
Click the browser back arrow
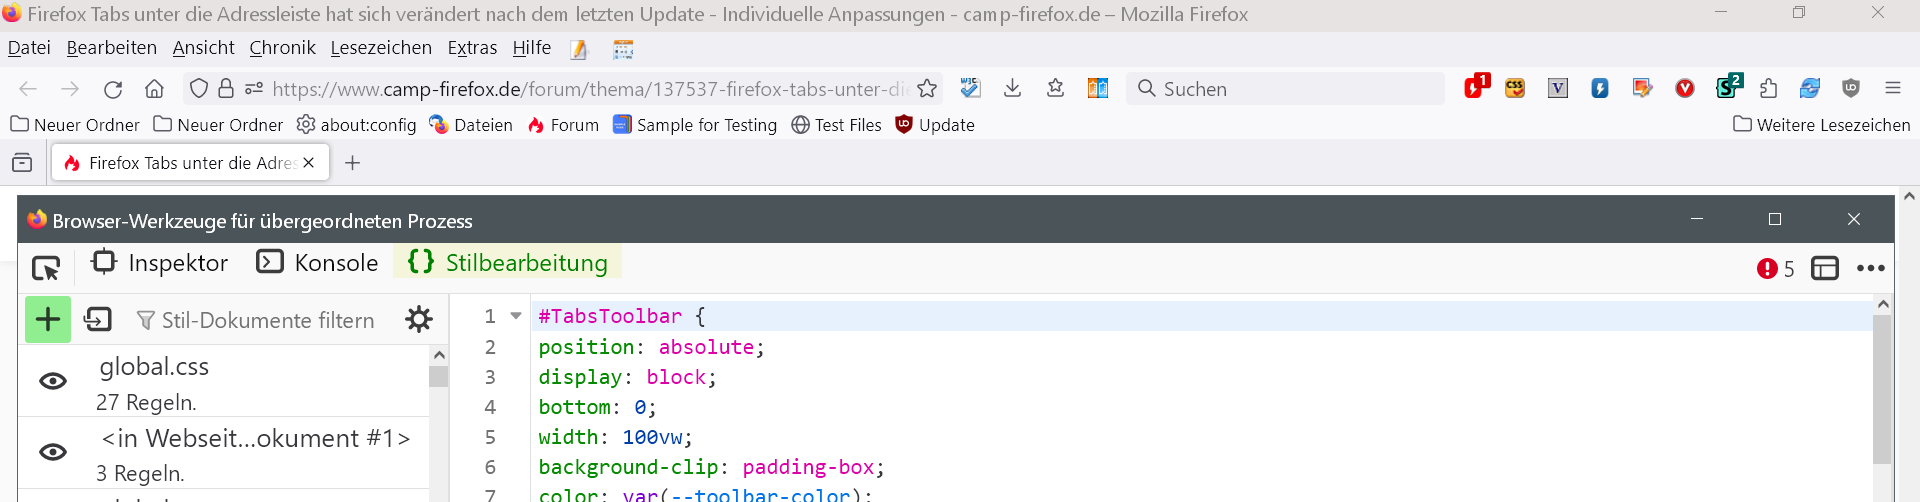(28, 89)
